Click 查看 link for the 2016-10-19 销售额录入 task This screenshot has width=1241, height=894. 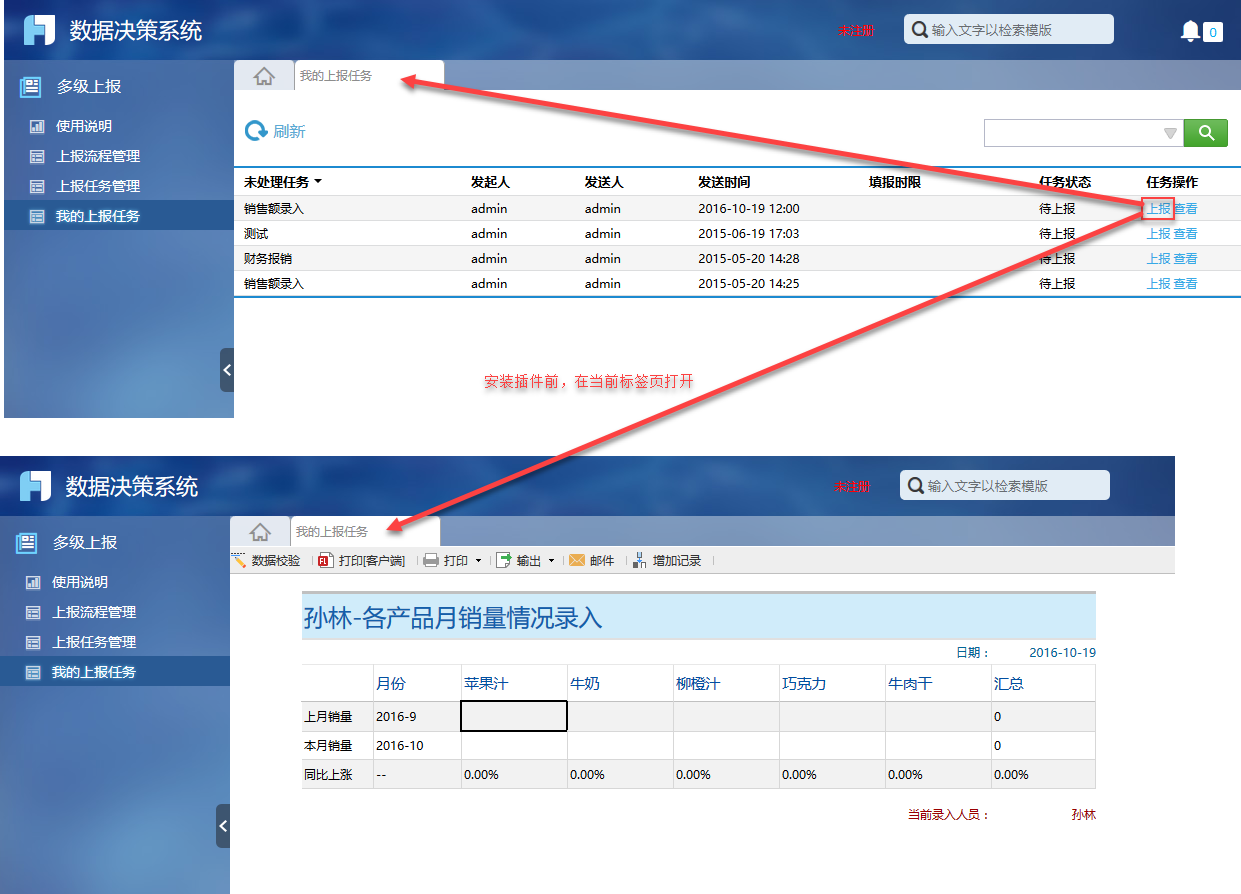tap(1185, 209)
